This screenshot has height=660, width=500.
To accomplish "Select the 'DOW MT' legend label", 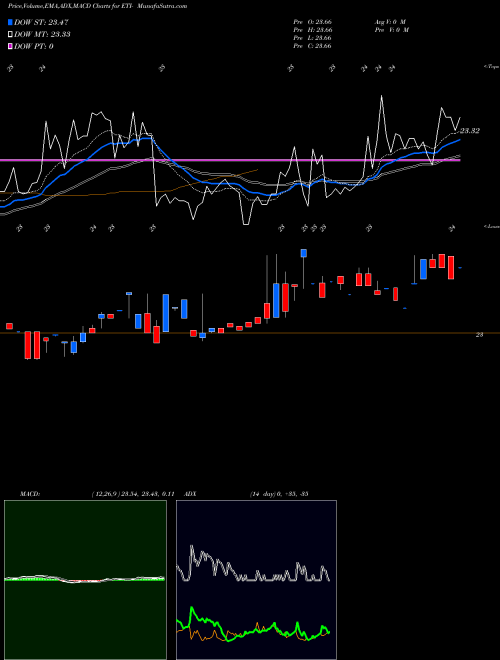I will [42, 35].
